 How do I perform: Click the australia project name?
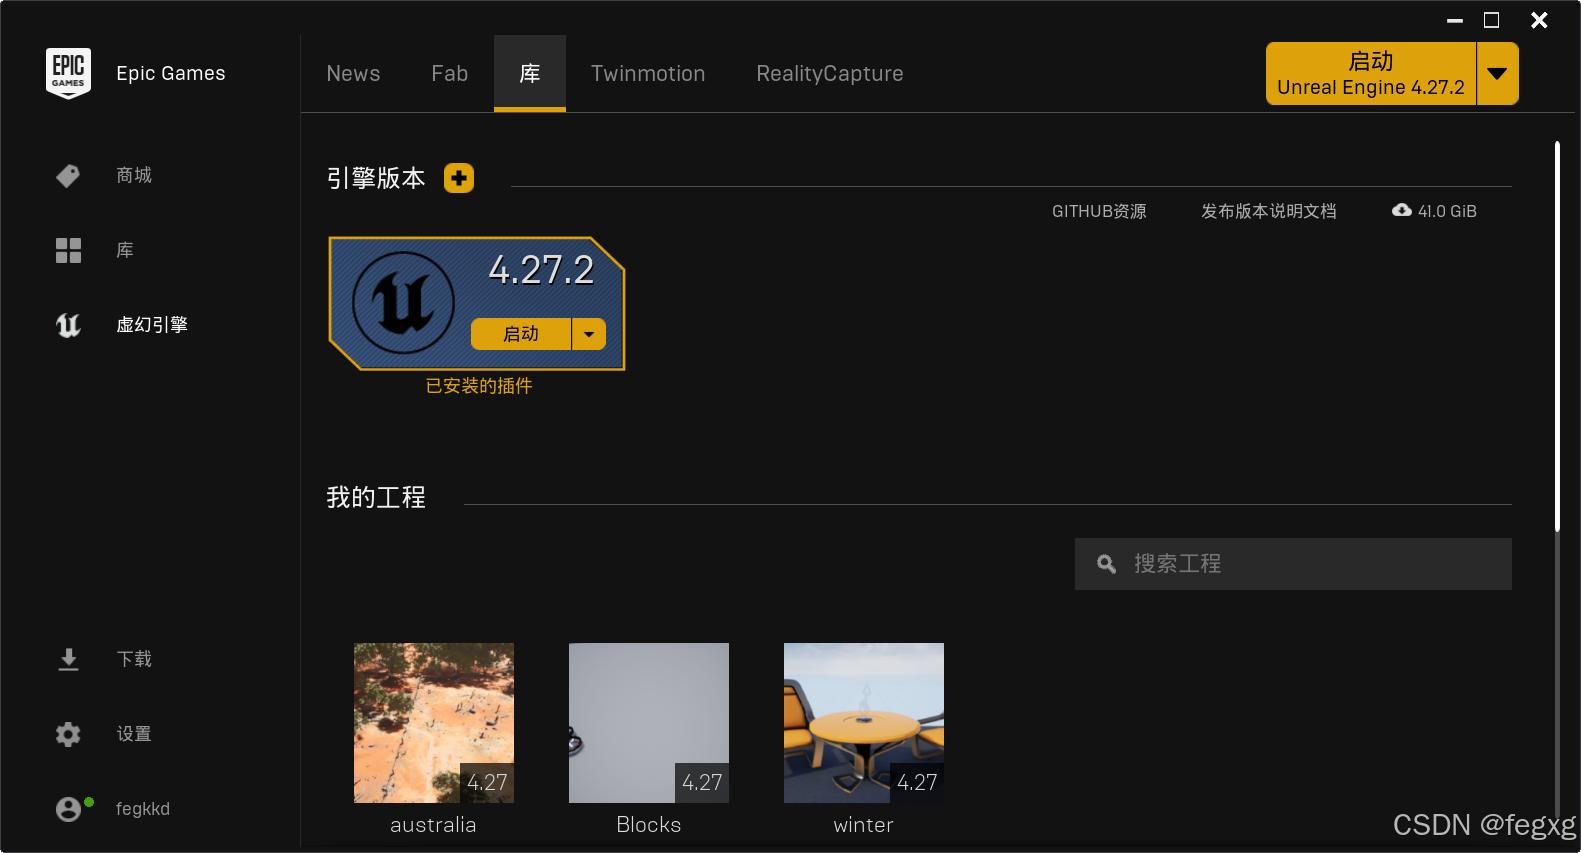tap(433, 825)
